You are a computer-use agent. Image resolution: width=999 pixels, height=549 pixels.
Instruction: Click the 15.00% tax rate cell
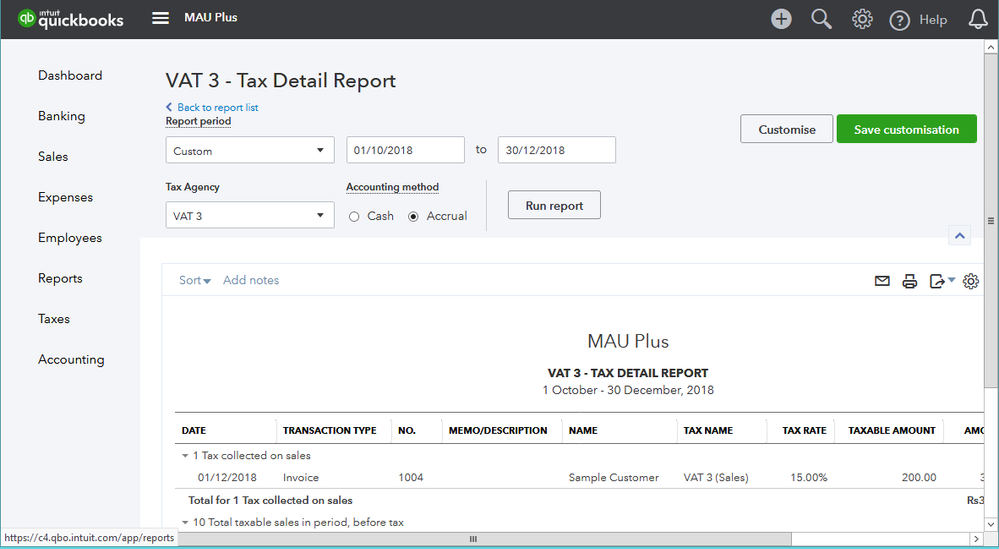point(809,478)
